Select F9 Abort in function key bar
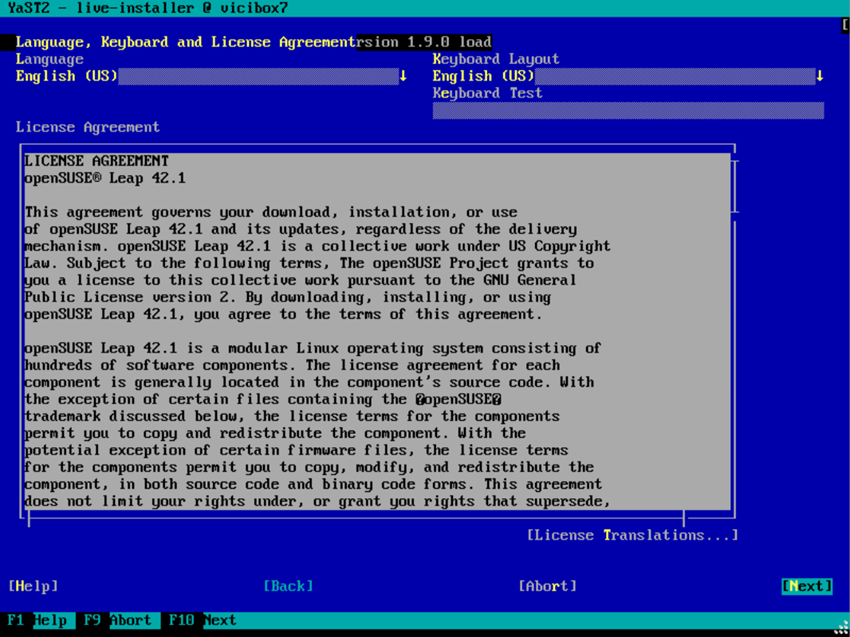The image size is (850, 637). (x=118, y=620)
